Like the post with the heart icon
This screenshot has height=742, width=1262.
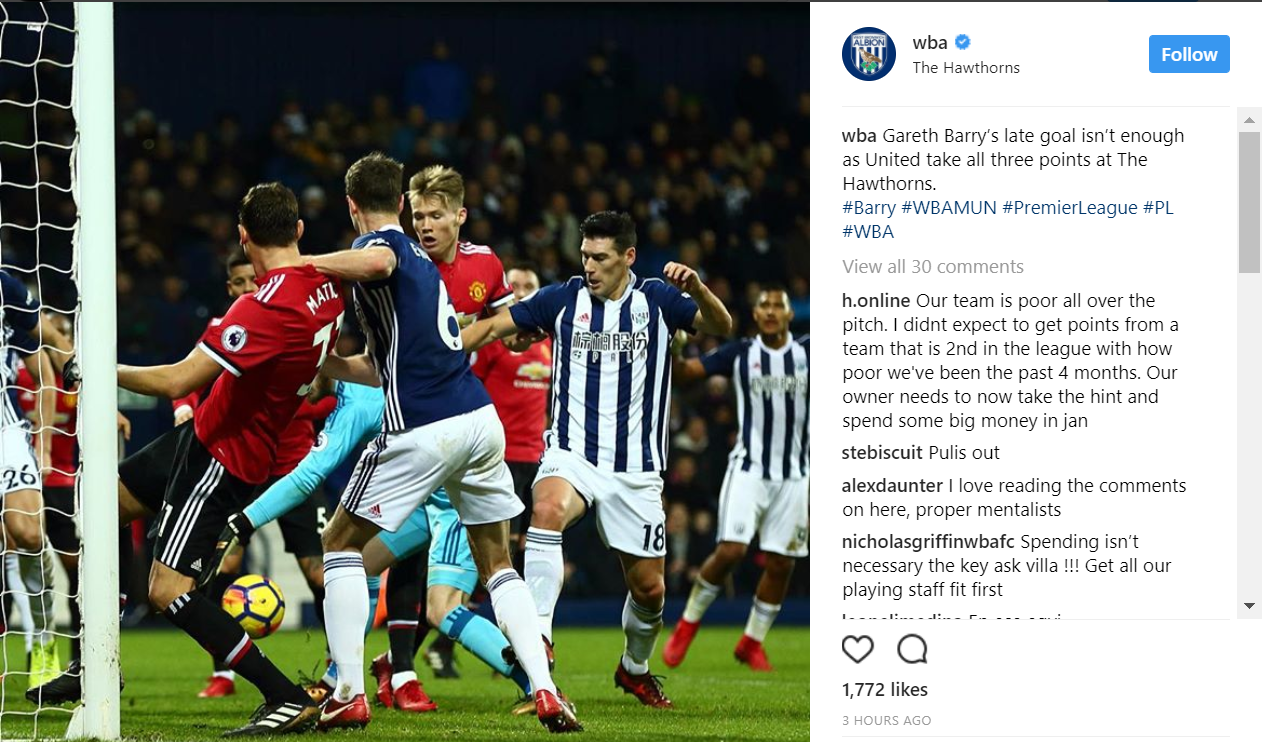coord(857,650)
